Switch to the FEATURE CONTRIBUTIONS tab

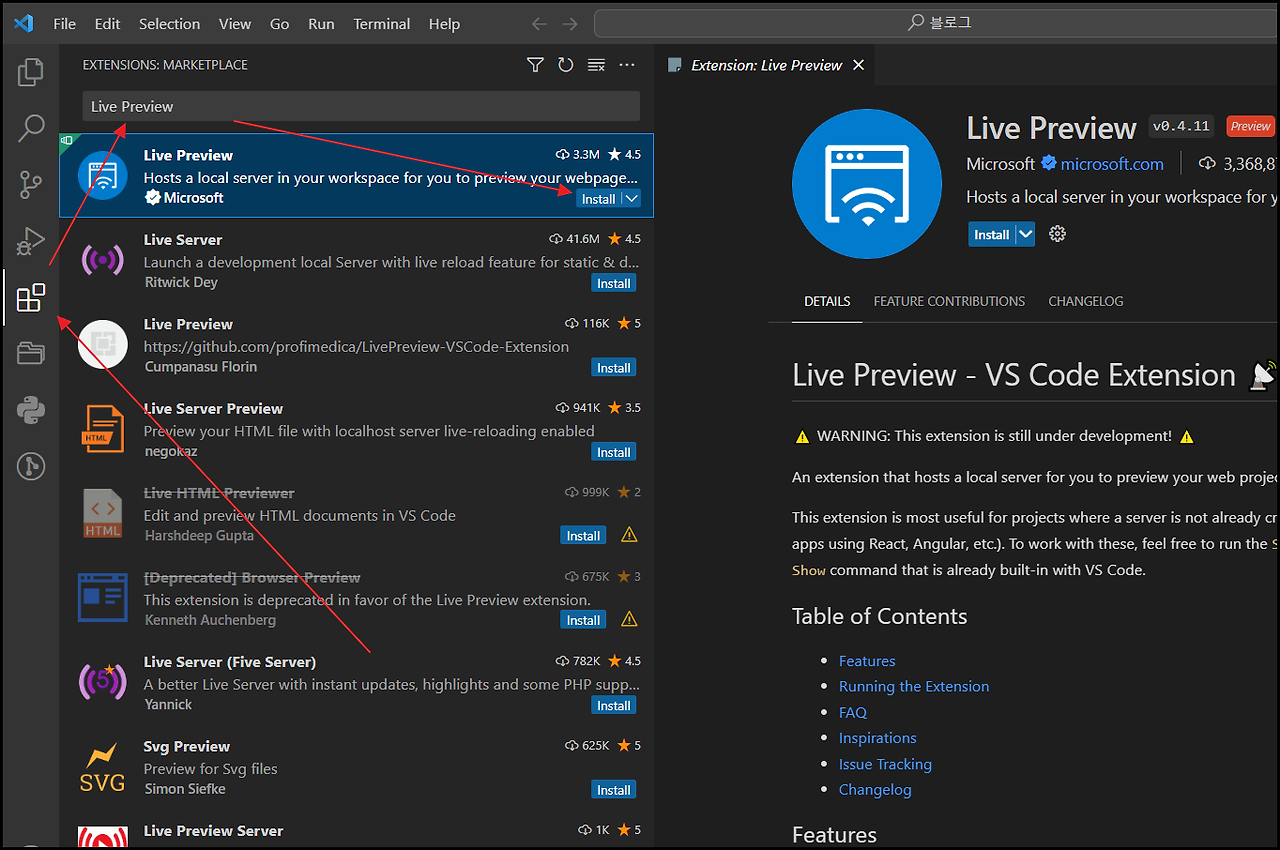click(948, 300)
